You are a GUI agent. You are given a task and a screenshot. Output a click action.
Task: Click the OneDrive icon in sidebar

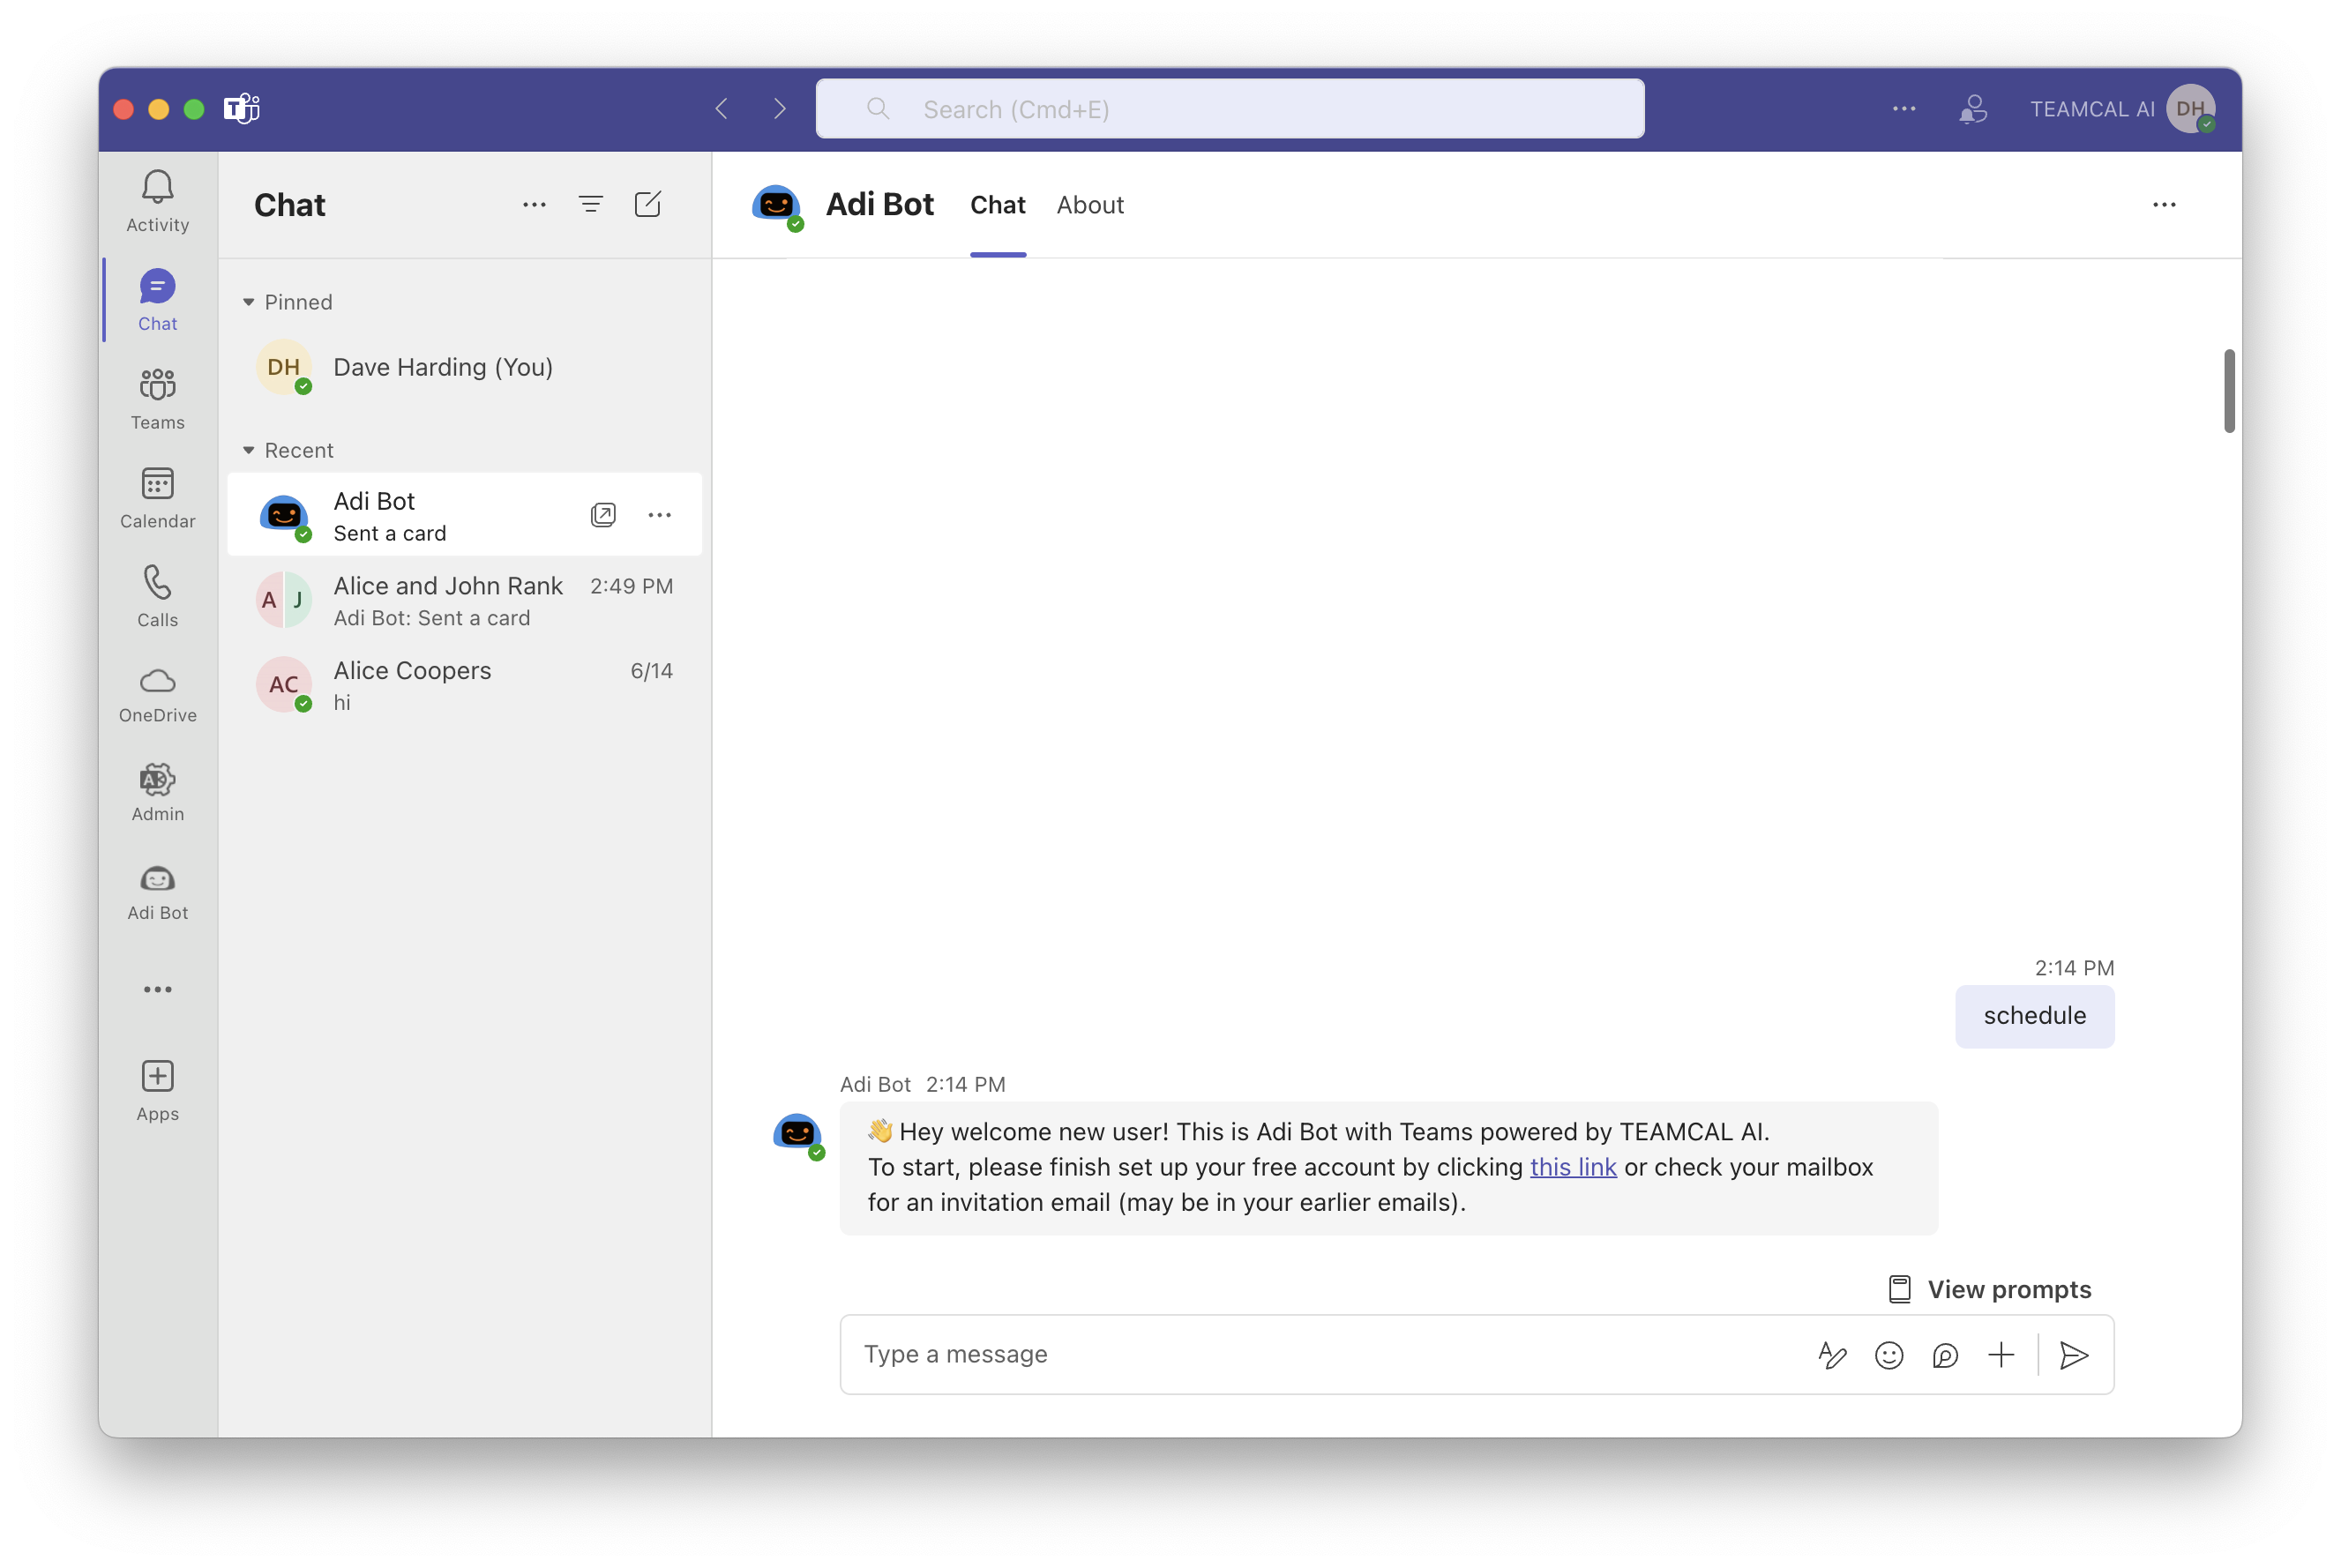click(158, 681)
